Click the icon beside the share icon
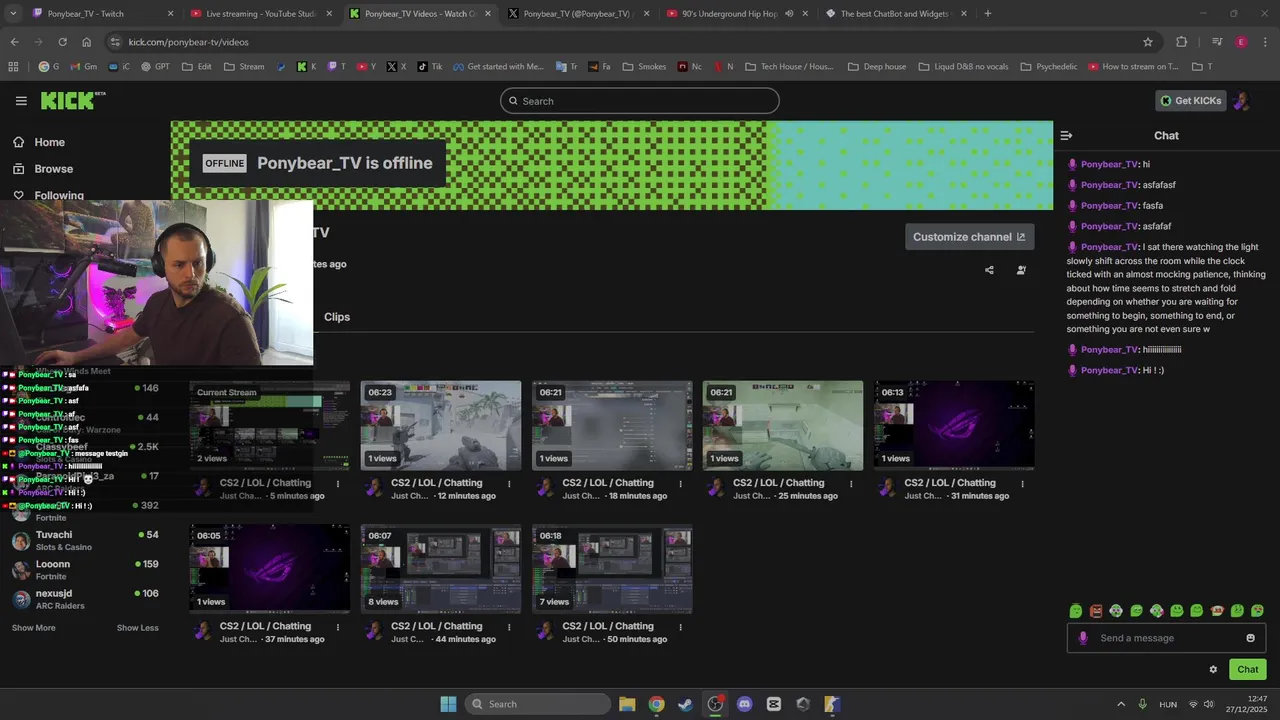Screen dimensions: 1280x720 point(1021,270)
